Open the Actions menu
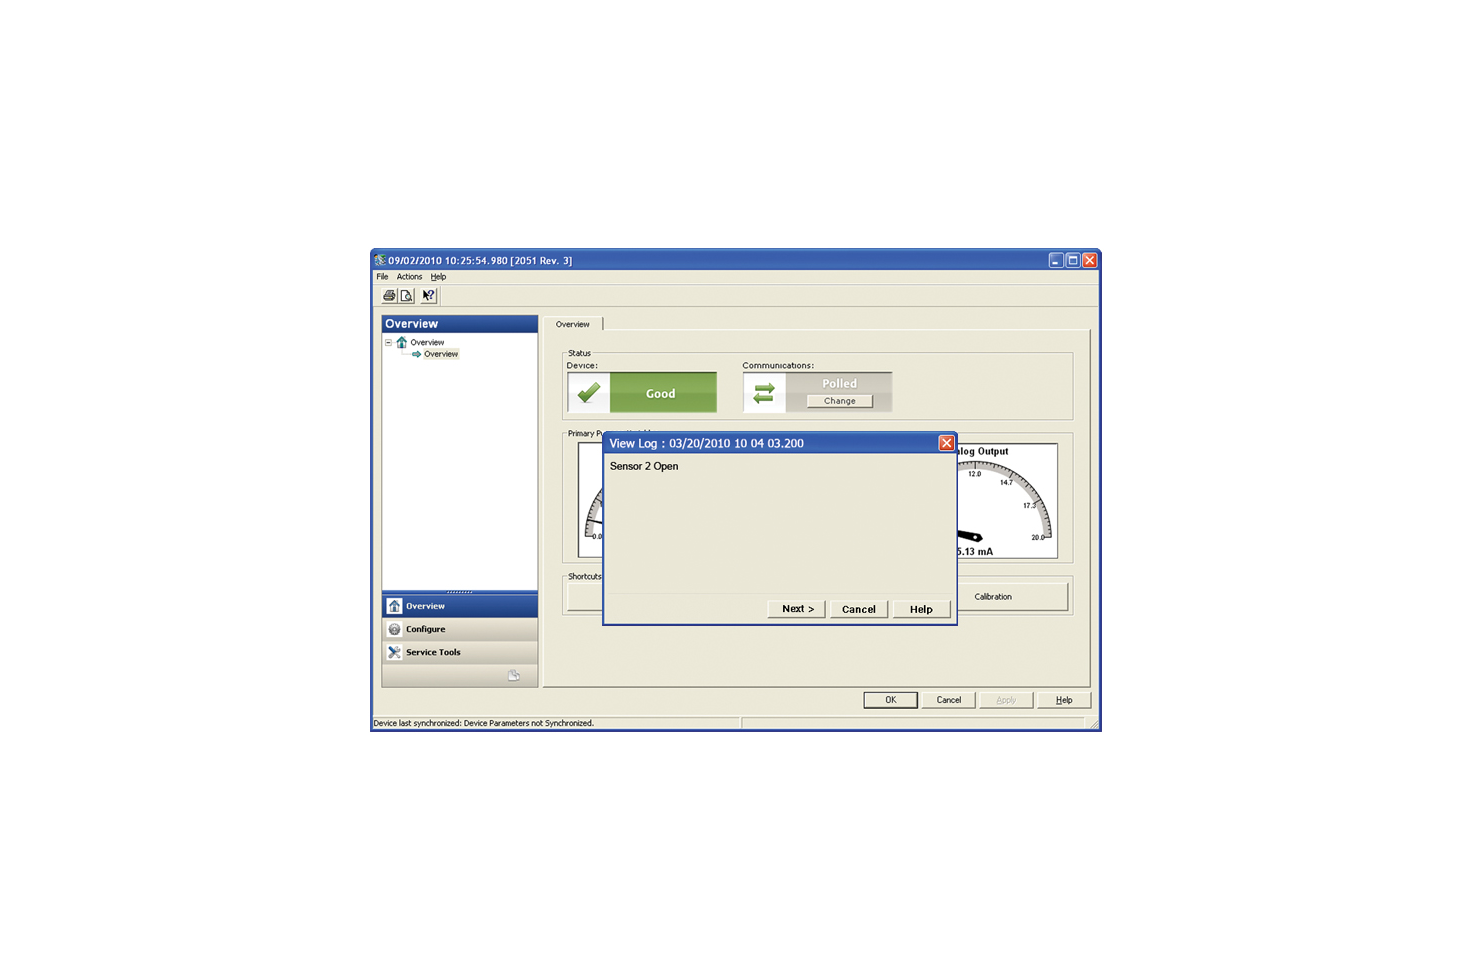The height and width of the screenshot is (980, 1472). click(409, 277)
